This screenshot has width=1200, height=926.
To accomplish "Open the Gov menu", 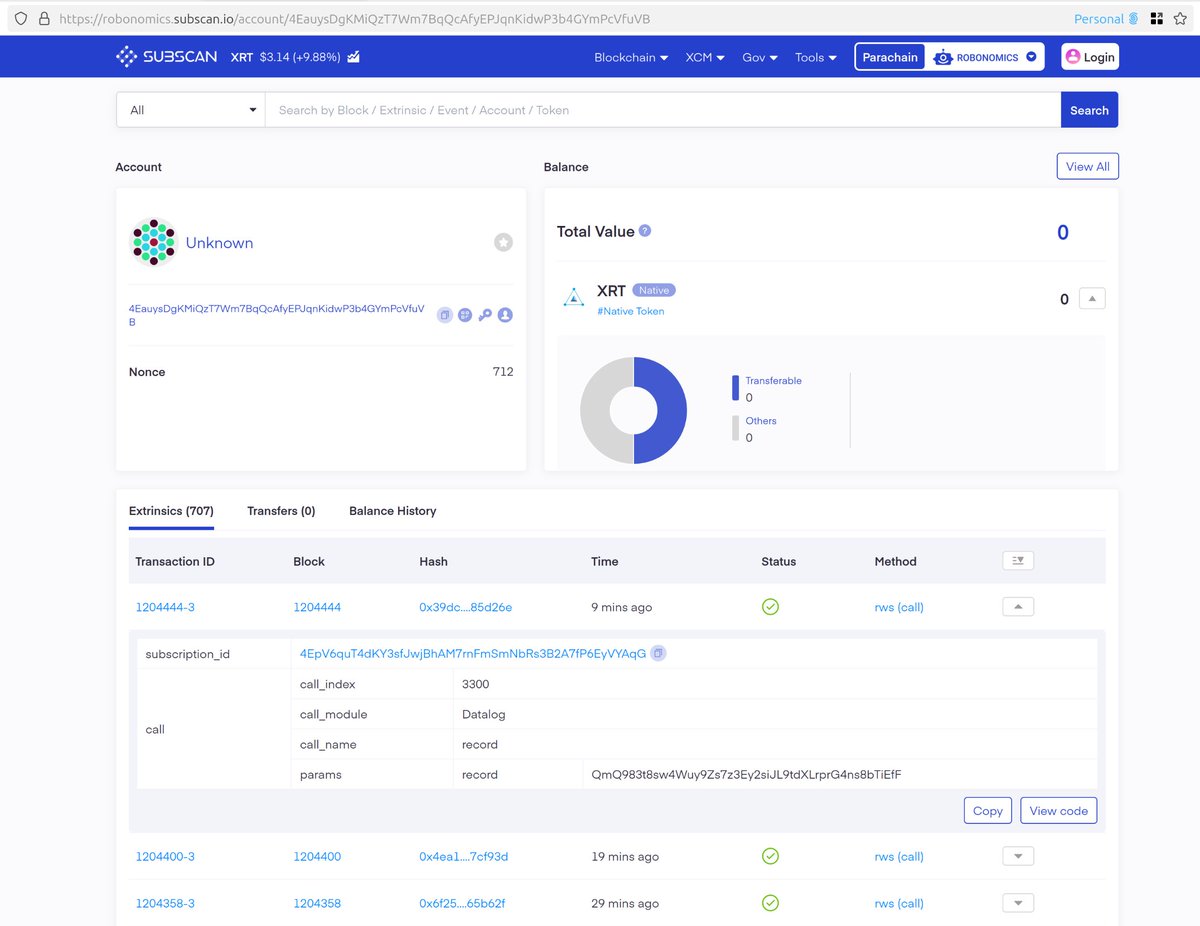I will click(760, 57).
